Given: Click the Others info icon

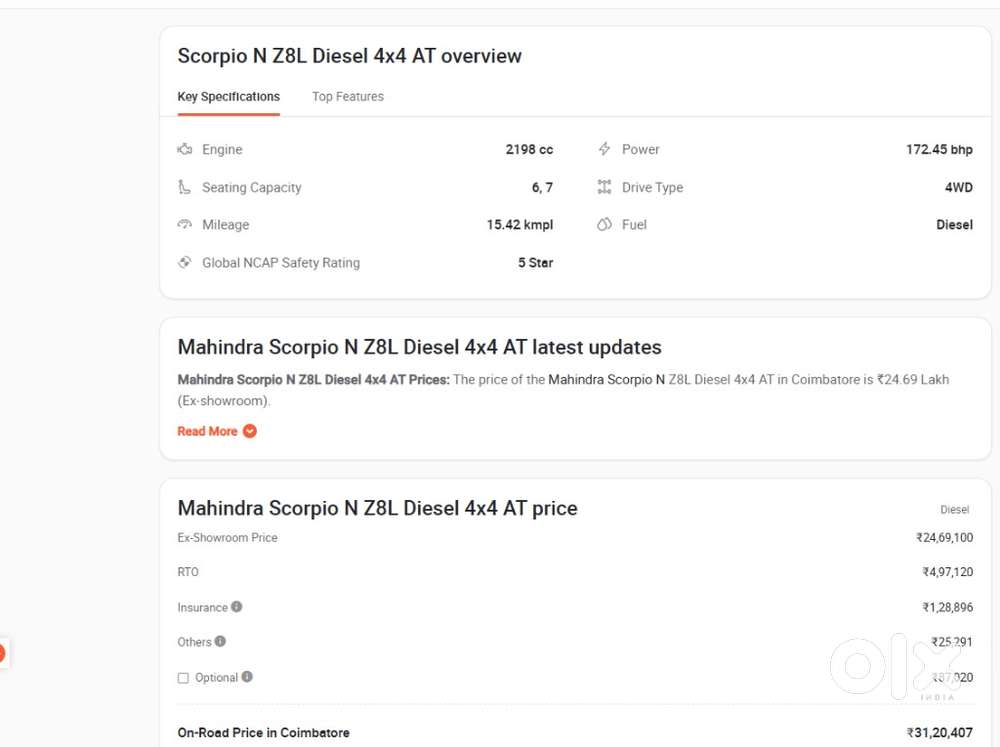Looking at the screenshot, I should click(x=220, y=642).
